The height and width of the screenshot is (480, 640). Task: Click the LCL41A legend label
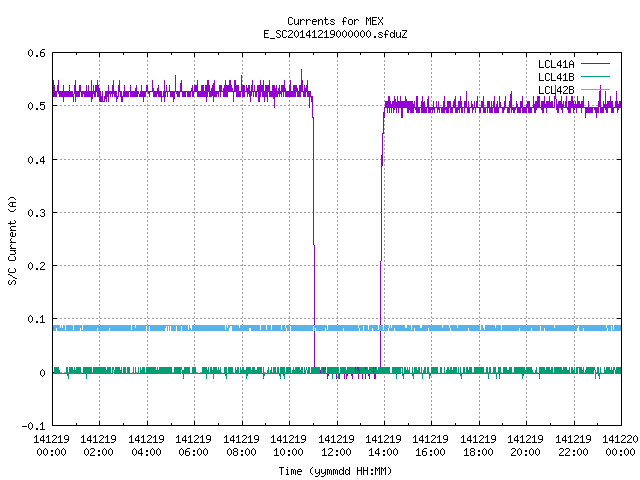(556, 64)
